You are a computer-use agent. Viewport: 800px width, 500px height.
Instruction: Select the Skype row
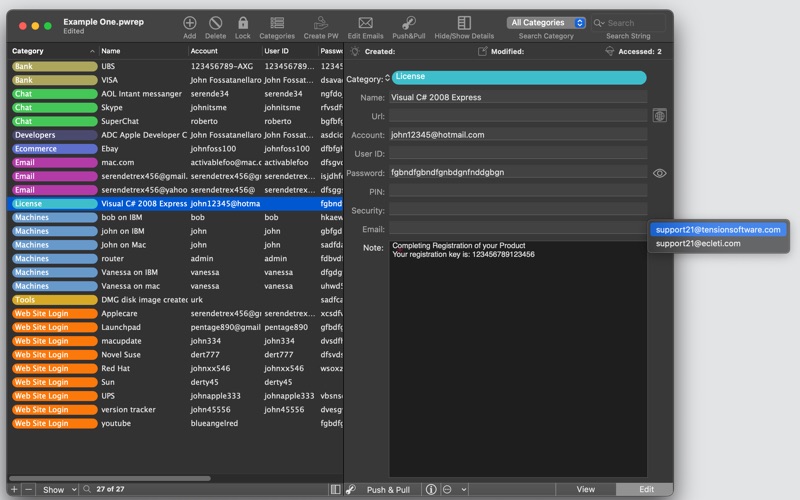tap(175, 108)
